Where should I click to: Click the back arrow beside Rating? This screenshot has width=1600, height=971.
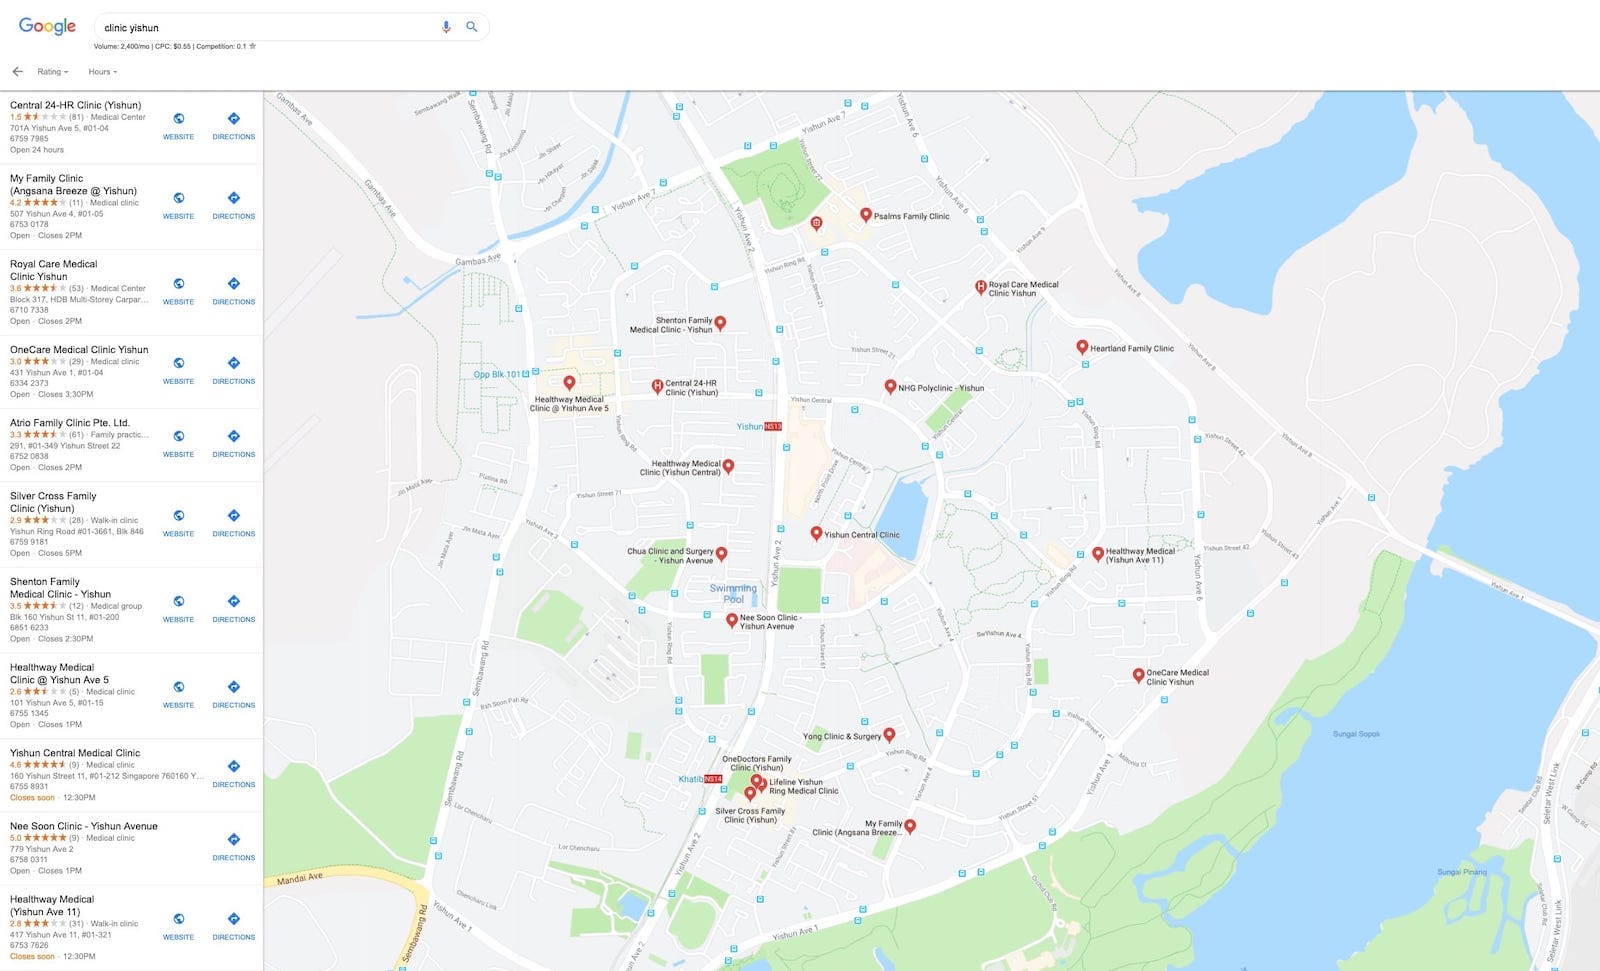18,72
